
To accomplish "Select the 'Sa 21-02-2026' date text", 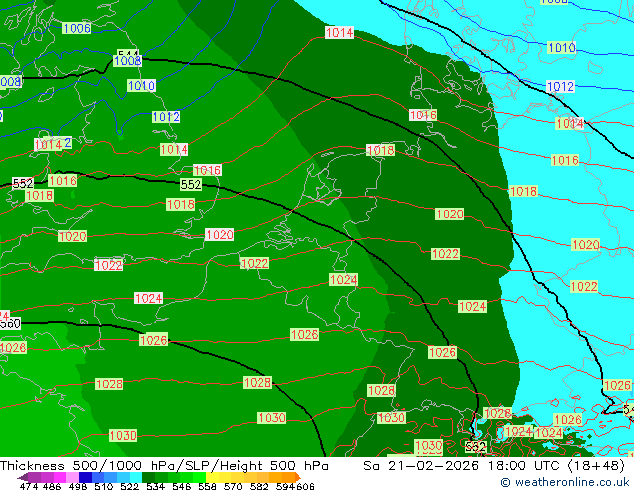I will click(421, 466).
